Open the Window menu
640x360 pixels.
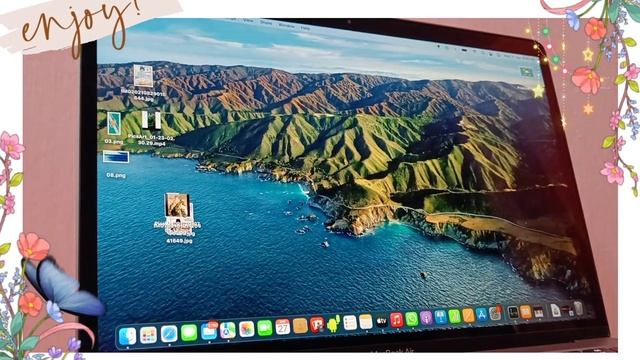point(286,25)
